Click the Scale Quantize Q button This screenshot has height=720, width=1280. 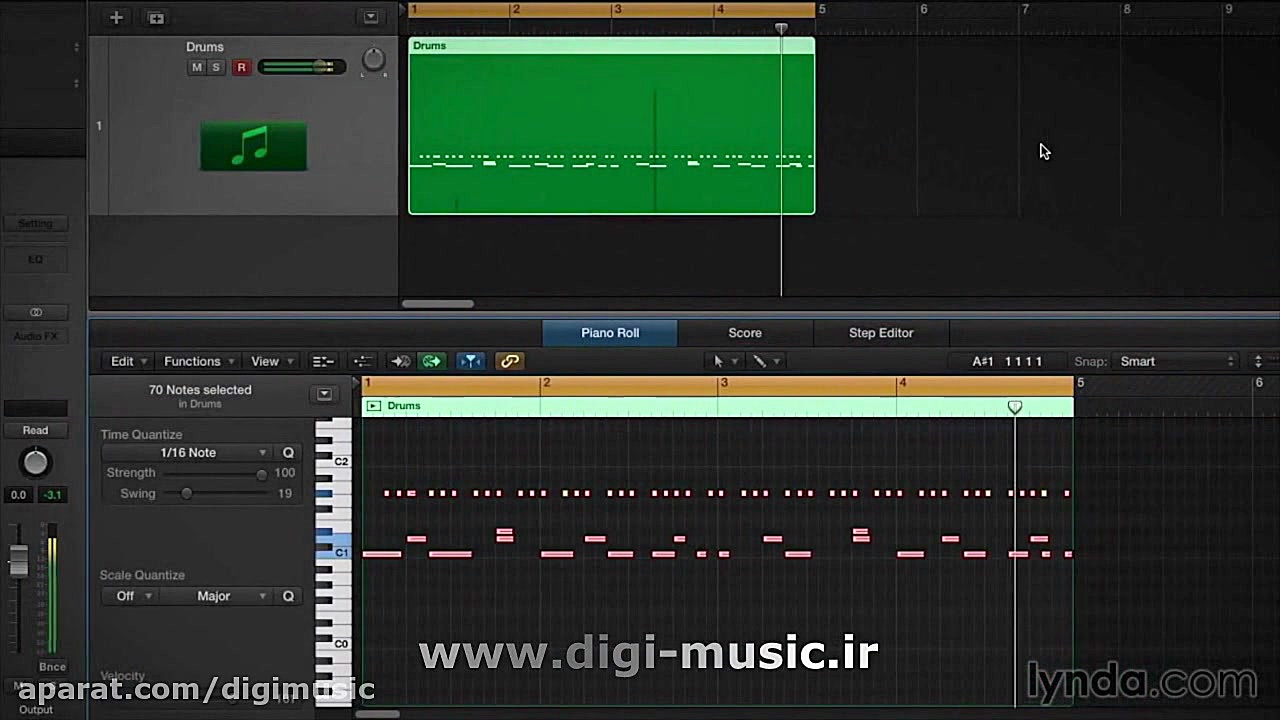pyautogui.click(x=288, y=596)
